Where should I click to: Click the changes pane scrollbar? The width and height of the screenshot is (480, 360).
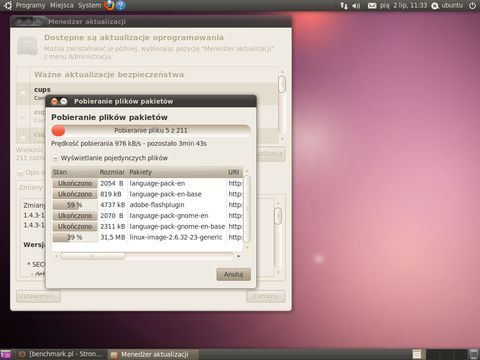point(278,215)
